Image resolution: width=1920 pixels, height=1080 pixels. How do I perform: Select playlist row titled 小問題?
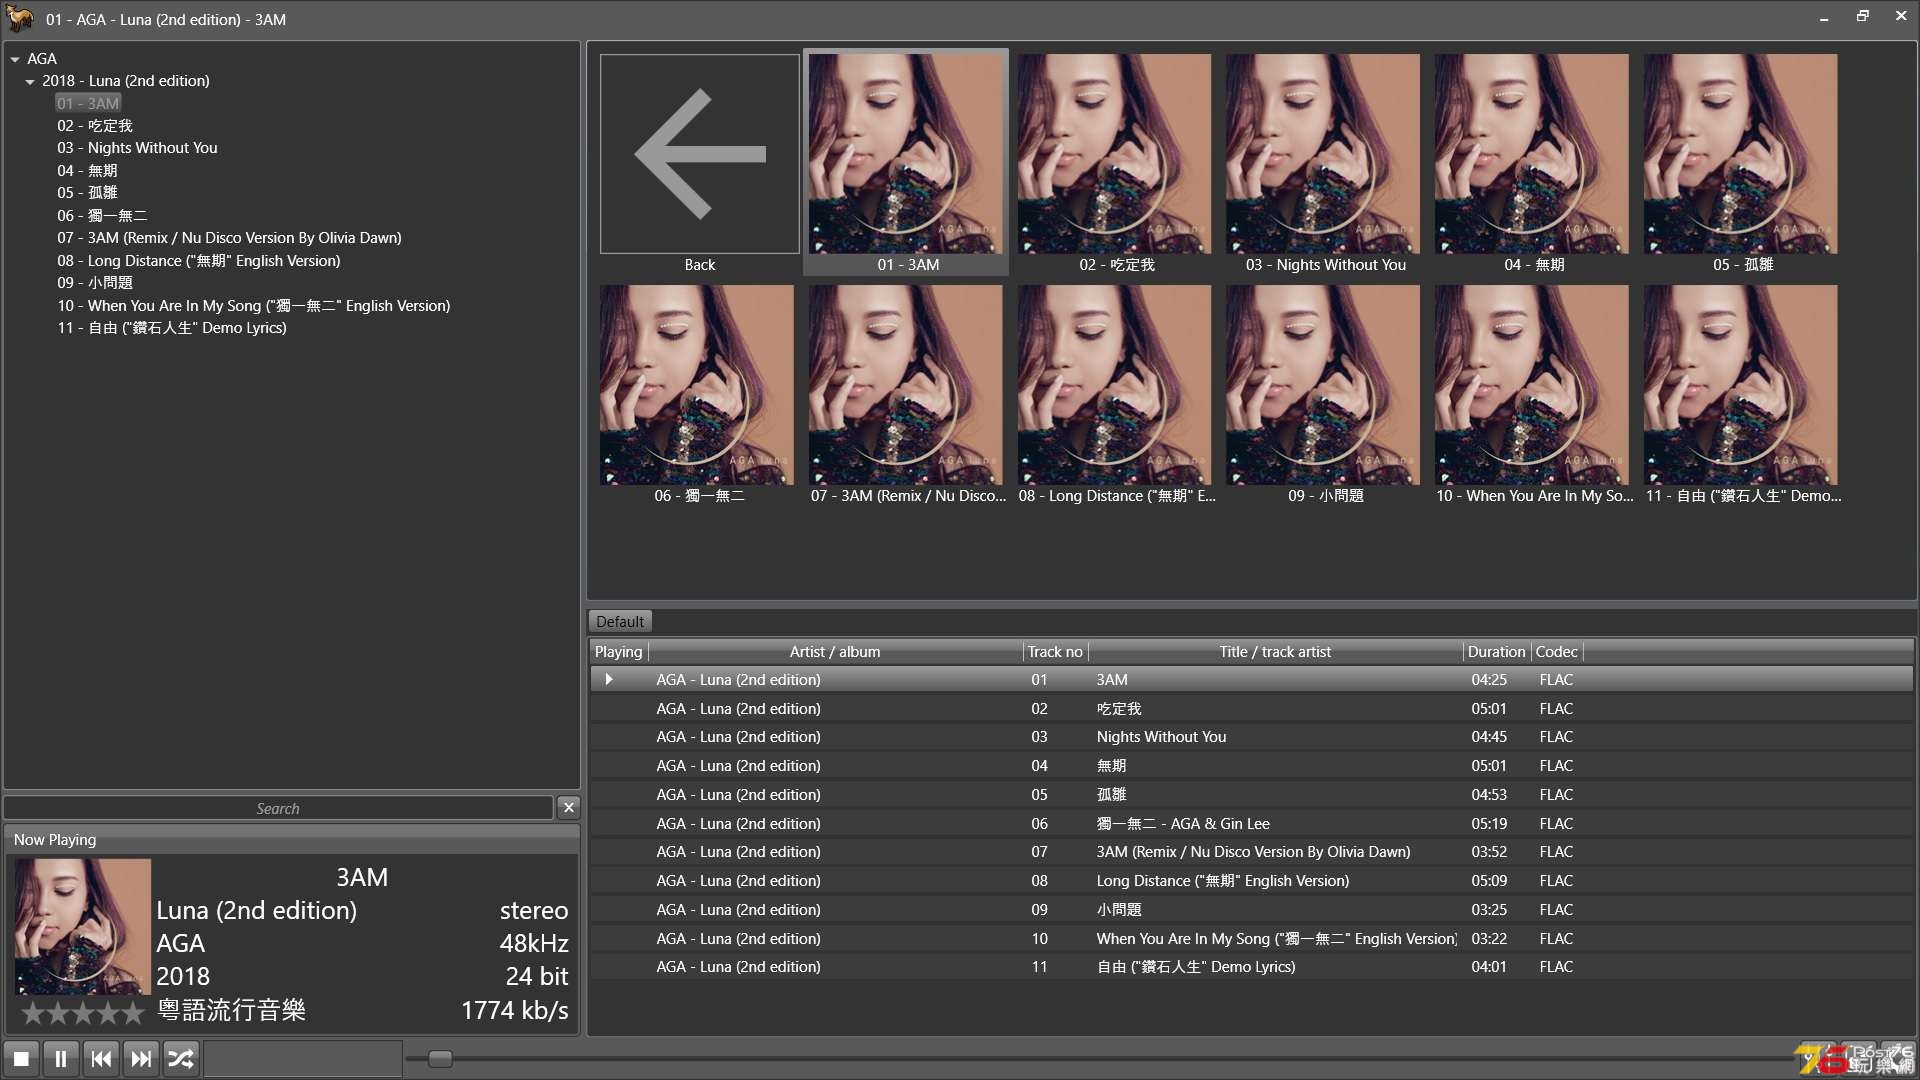pos(1251,910)
